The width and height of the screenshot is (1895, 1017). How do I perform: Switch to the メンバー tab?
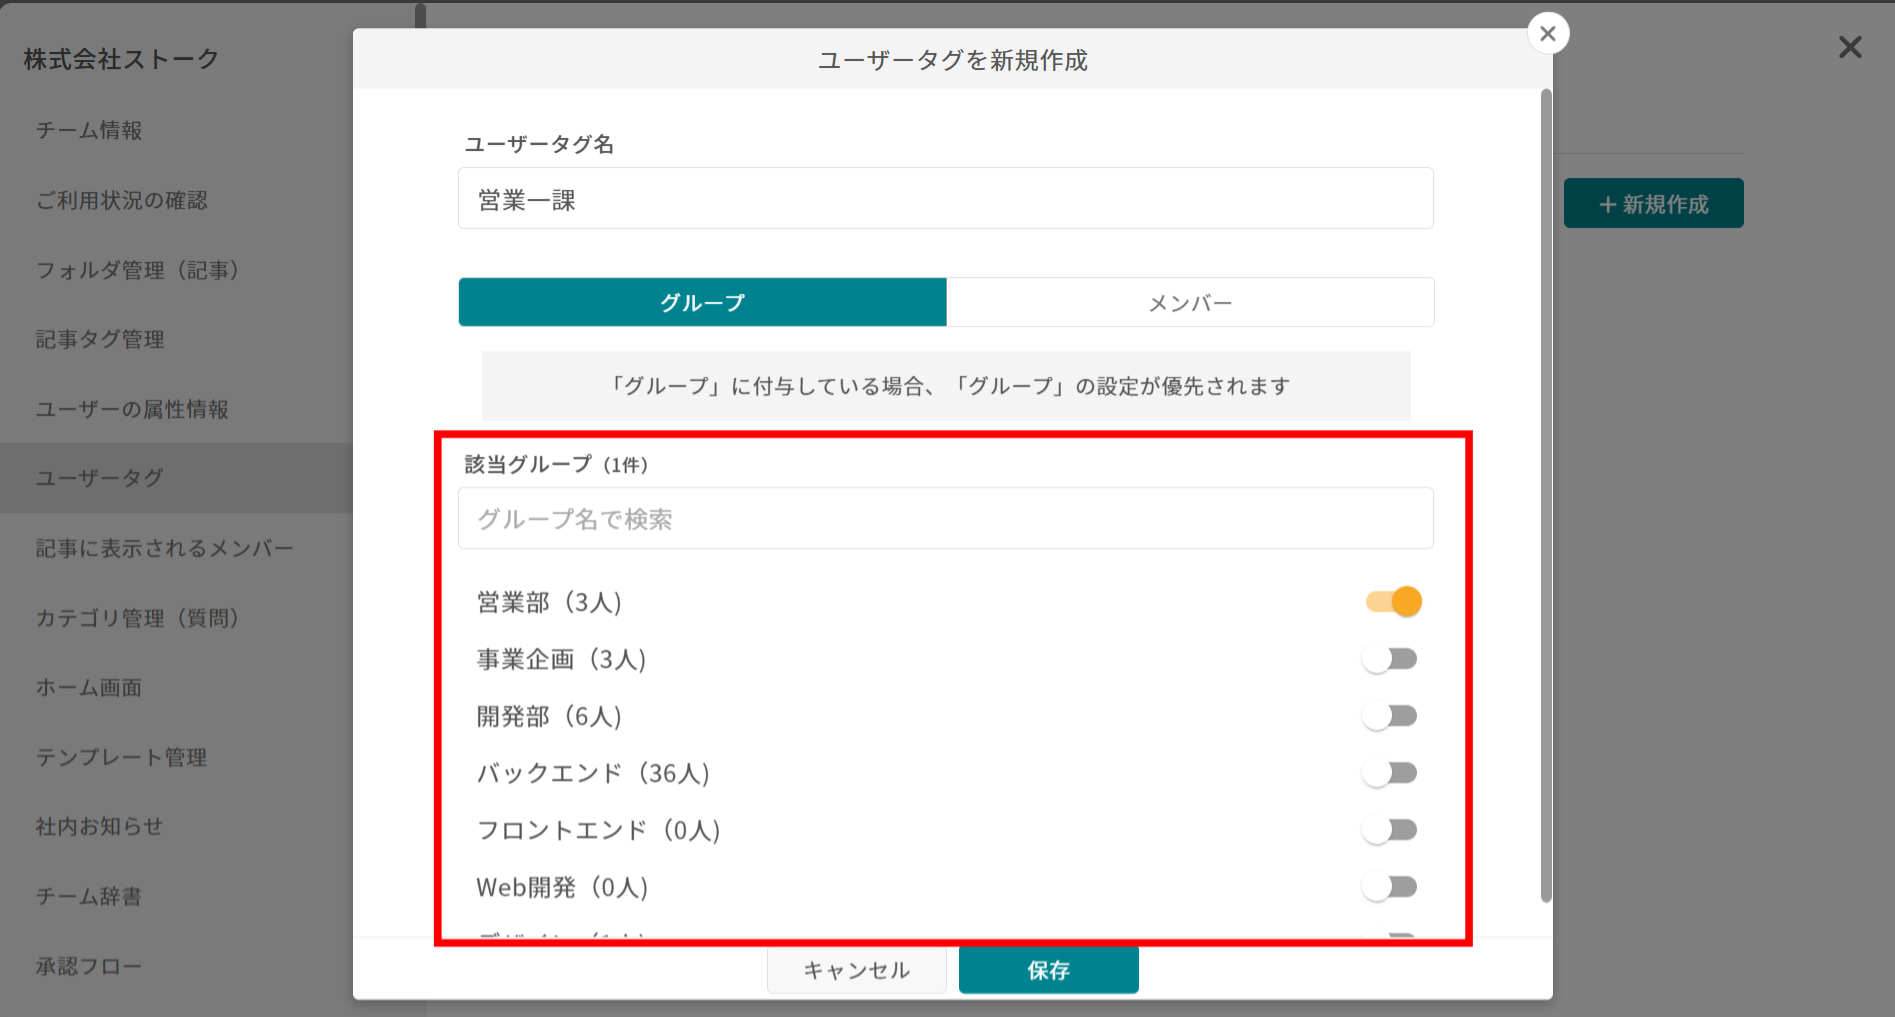pyautogui.click(x=1190, y=302)
